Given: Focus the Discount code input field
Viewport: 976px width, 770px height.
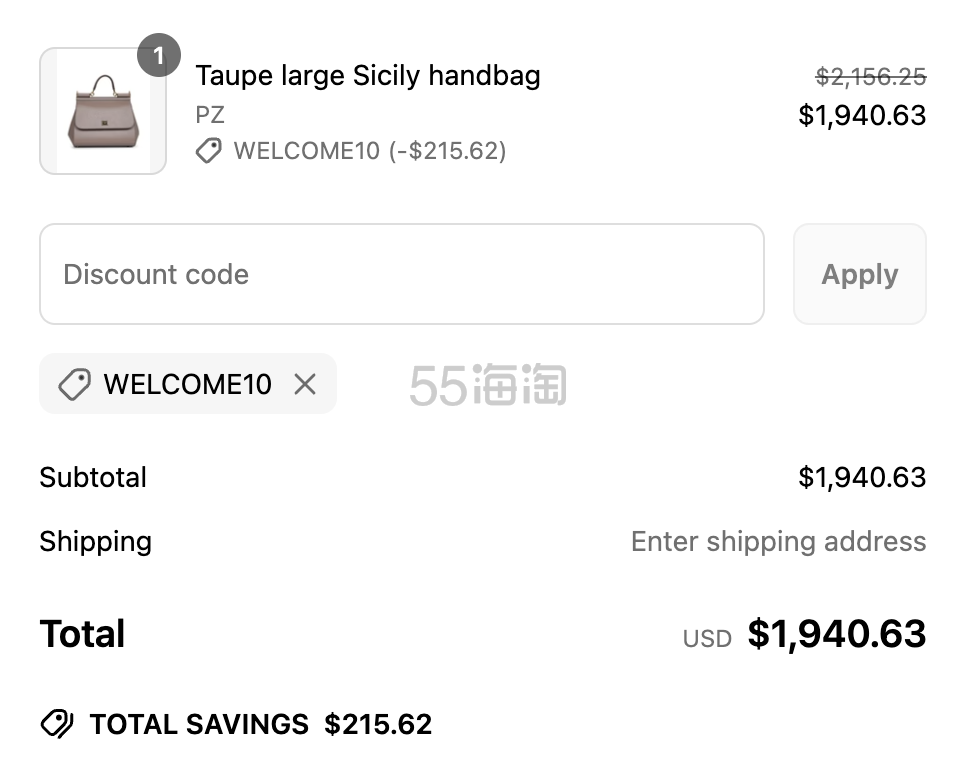Looking at the screenshot, I should pos(402,274).
